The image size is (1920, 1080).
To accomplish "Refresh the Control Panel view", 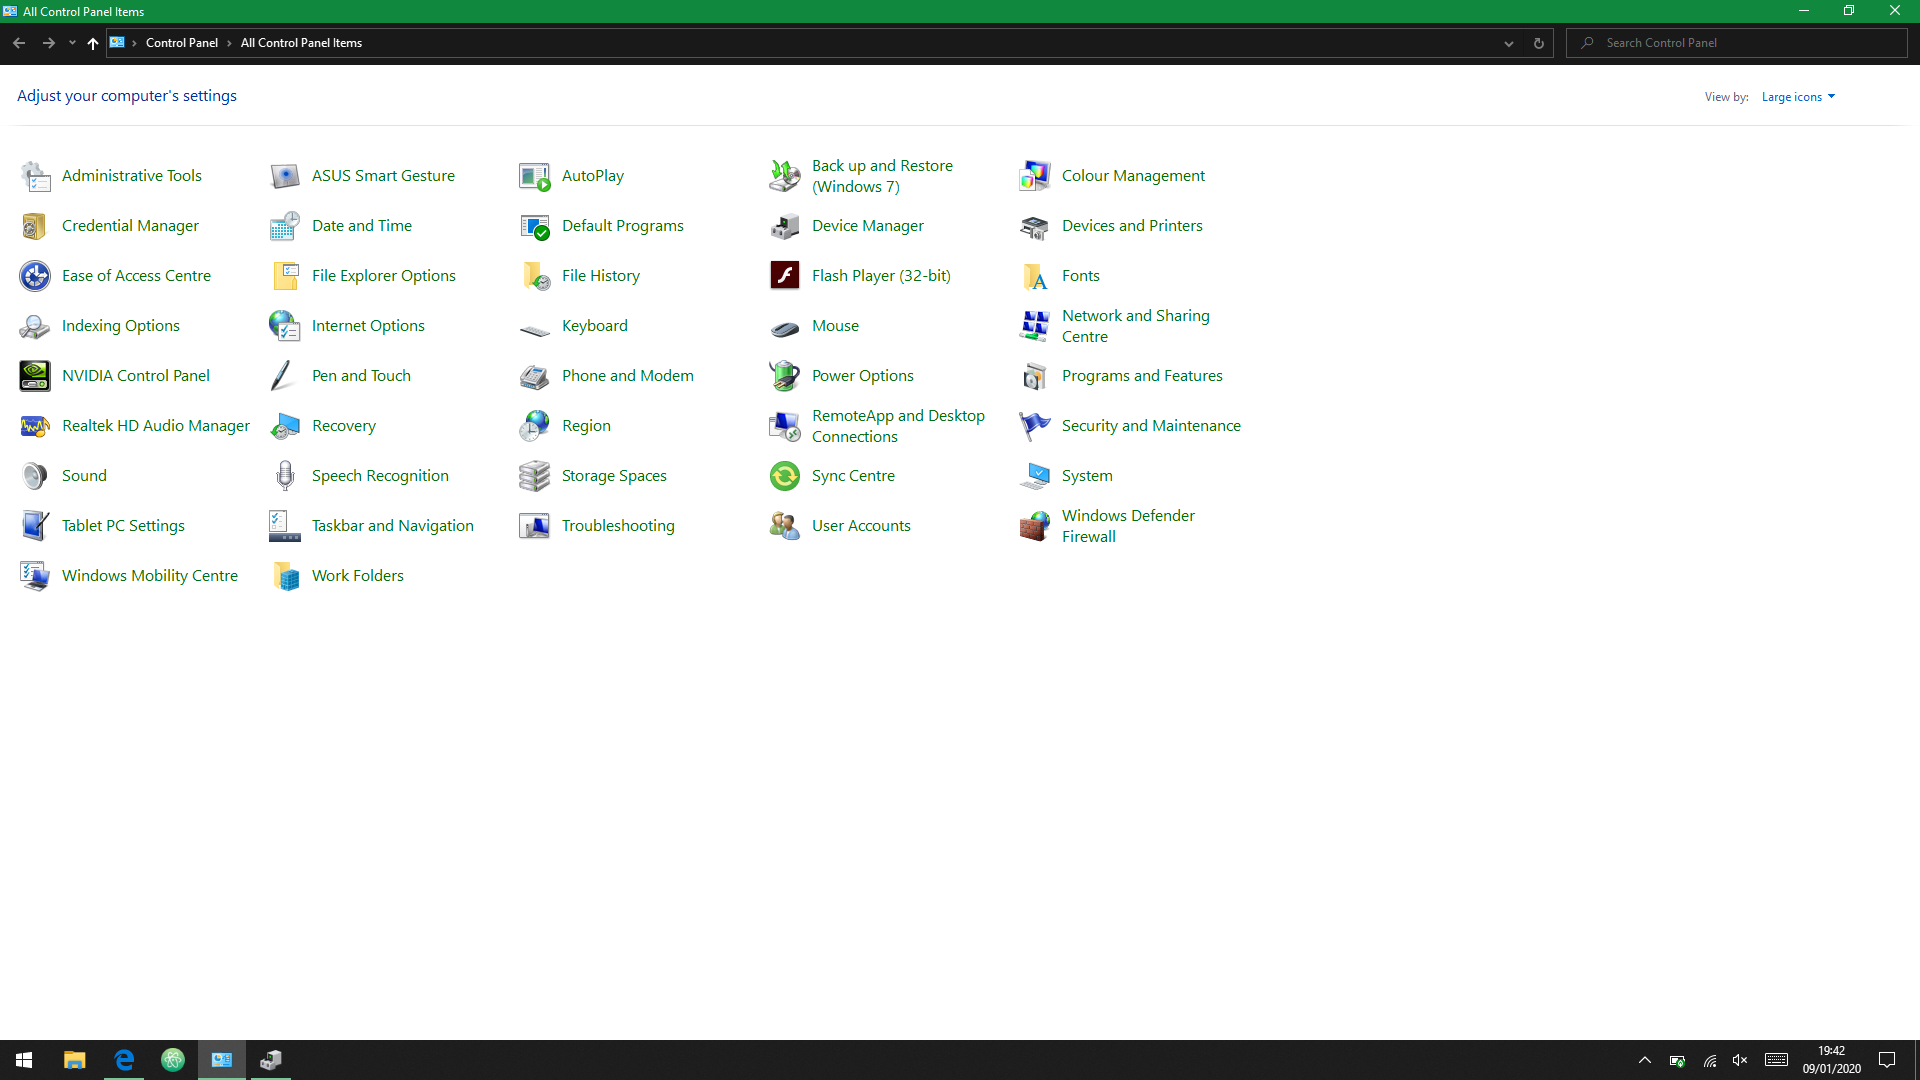I will click(x=1539, y=43).
